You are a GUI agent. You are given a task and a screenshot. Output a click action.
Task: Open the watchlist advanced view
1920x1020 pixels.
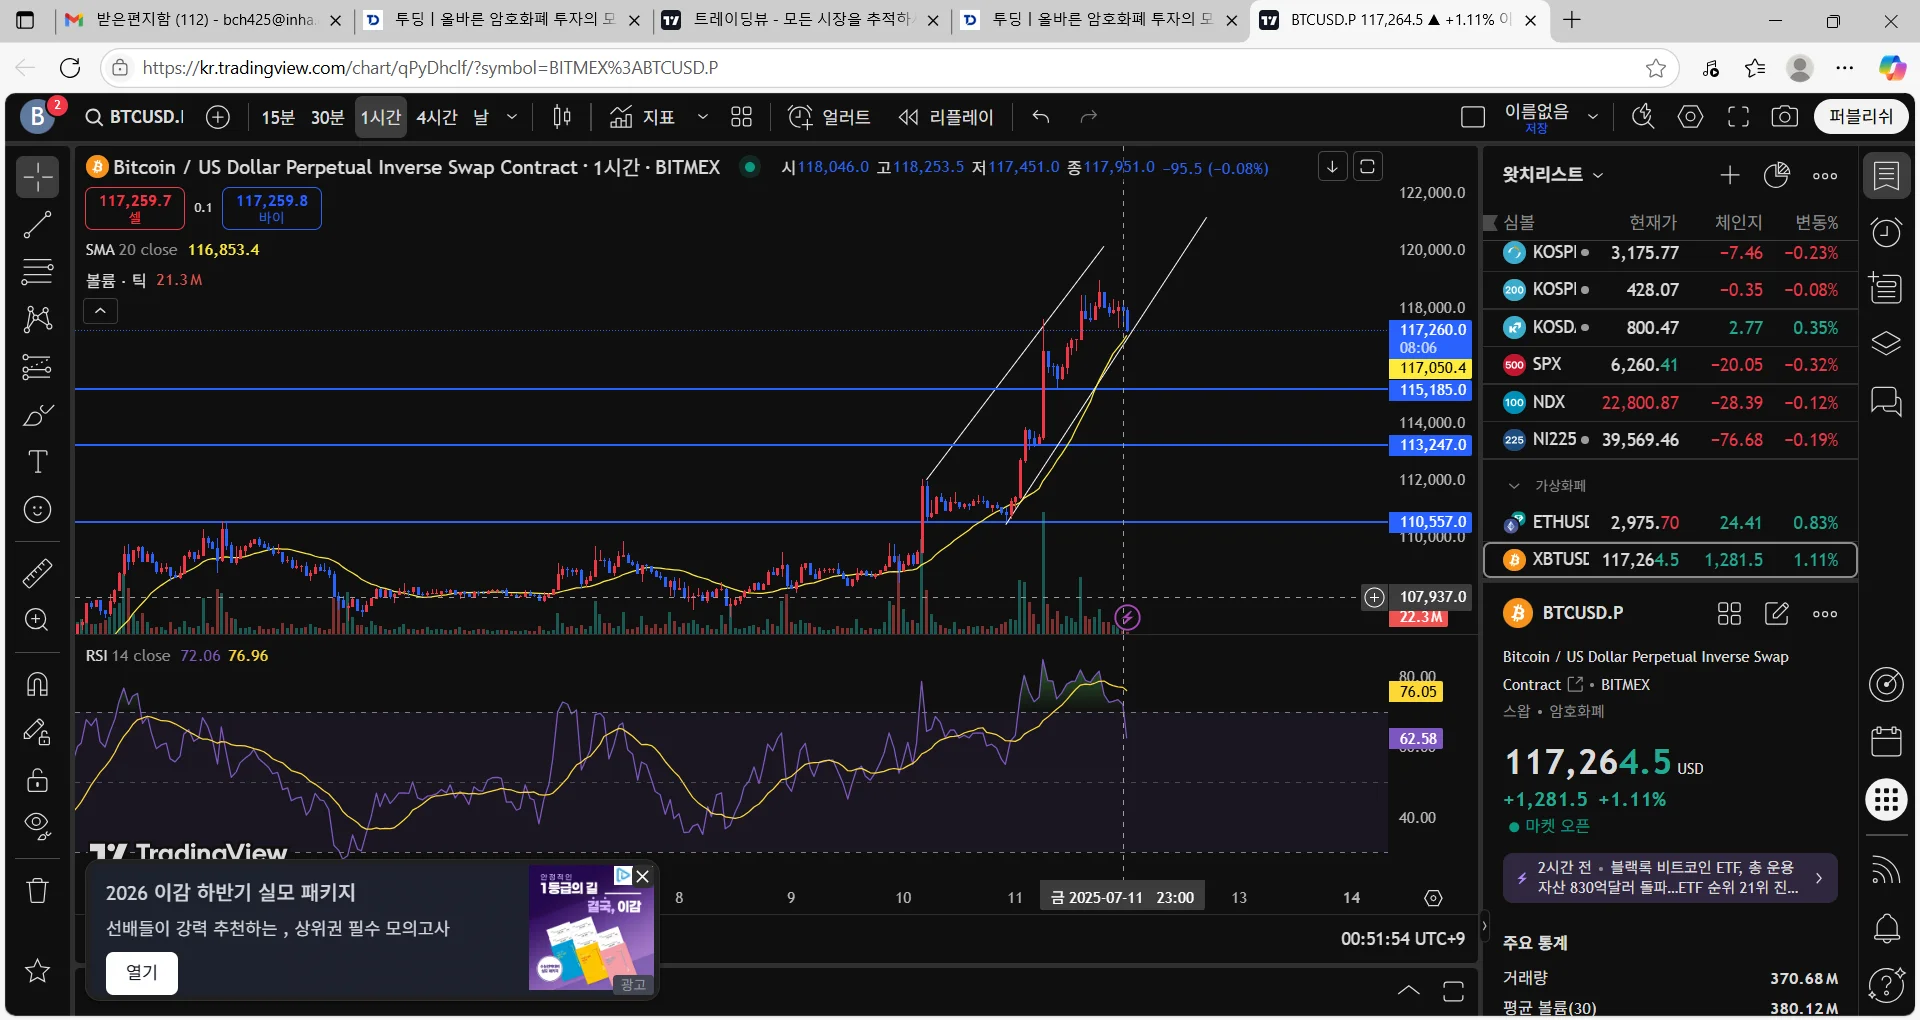[x=1777, y=175]
